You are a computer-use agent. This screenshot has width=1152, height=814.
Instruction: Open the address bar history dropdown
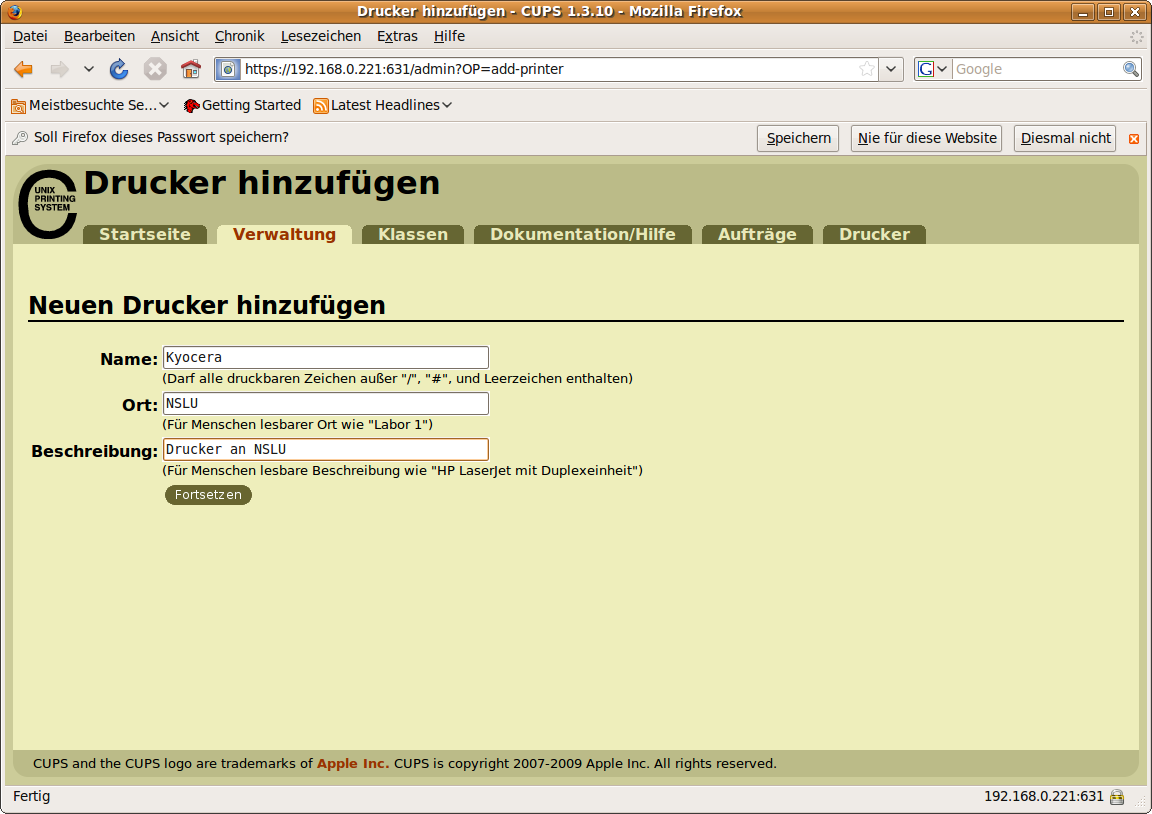click(x=891, y=69)
